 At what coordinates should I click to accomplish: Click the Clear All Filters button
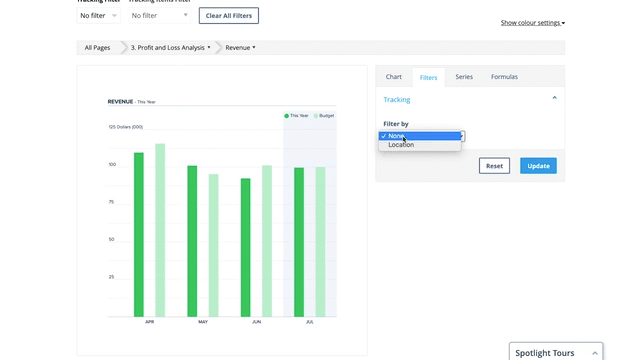pos(229,16)
